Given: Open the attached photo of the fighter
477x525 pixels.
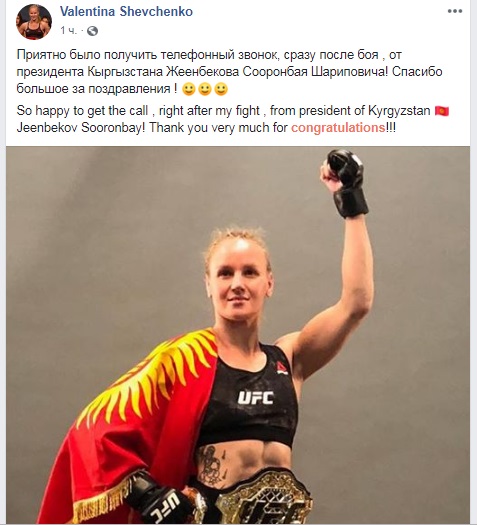Looking at the screenshot, I should click(238, 335).
